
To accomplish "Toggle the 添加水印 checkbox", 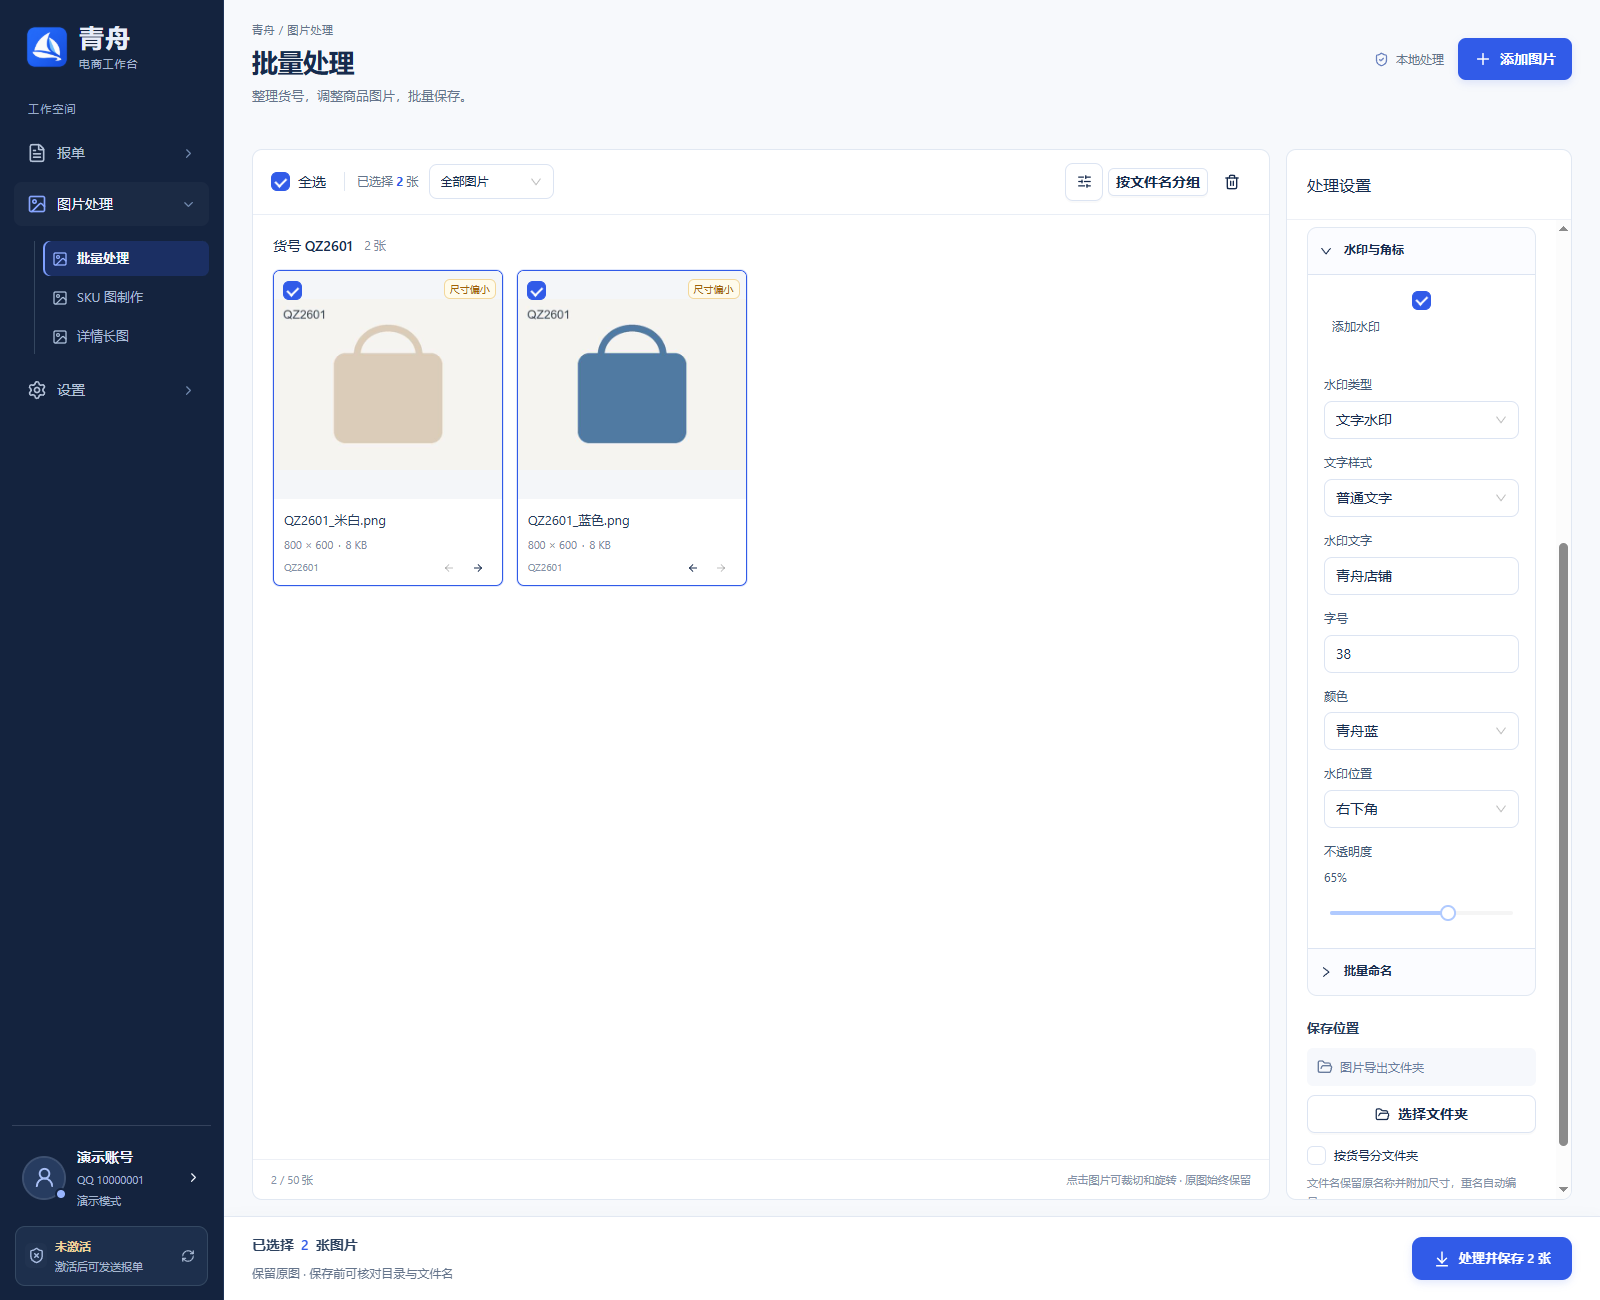I will click(1421, 300).
